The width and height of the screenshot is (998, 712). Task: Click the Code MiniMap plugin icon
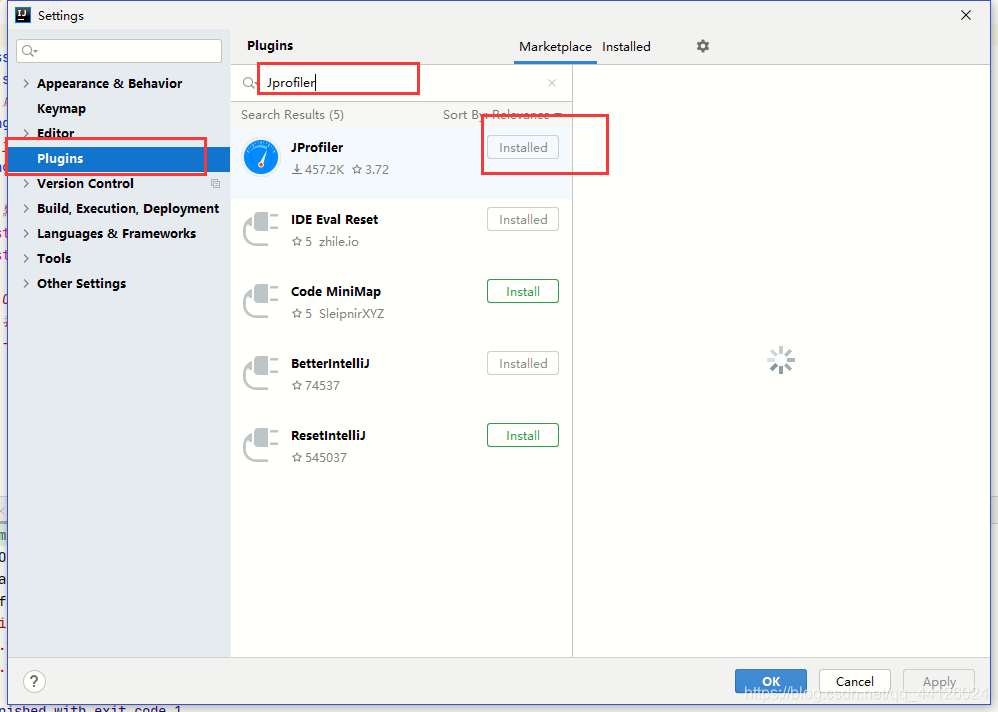261,300
